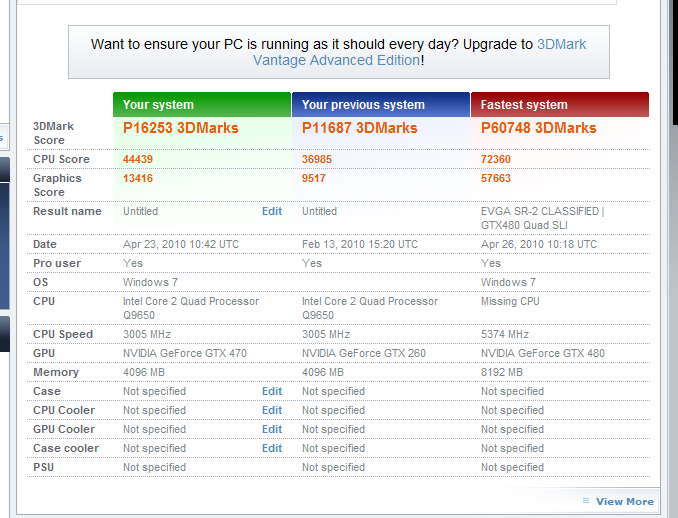Click the Result name row label

click(67, 211)
